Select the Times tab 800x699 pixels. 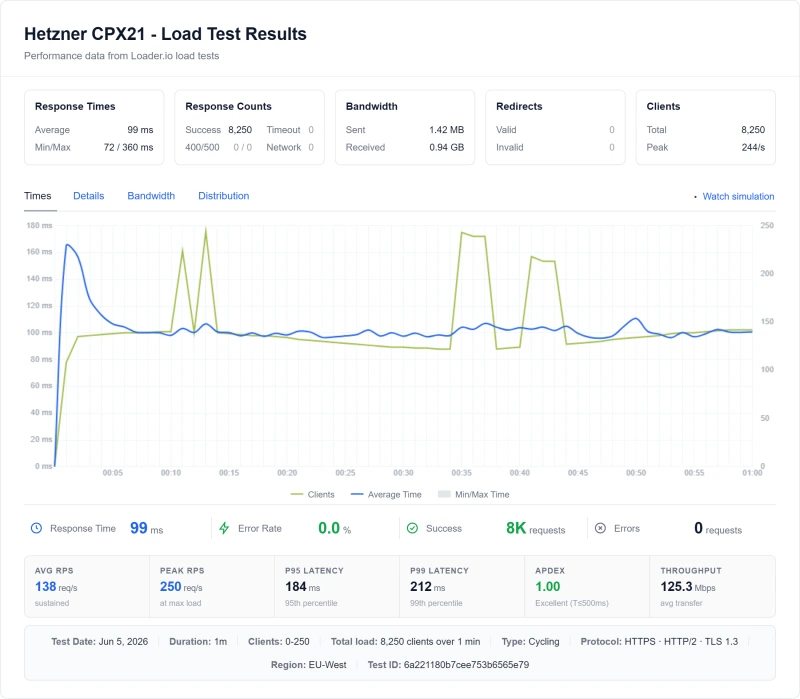click(x=38, y=196)
